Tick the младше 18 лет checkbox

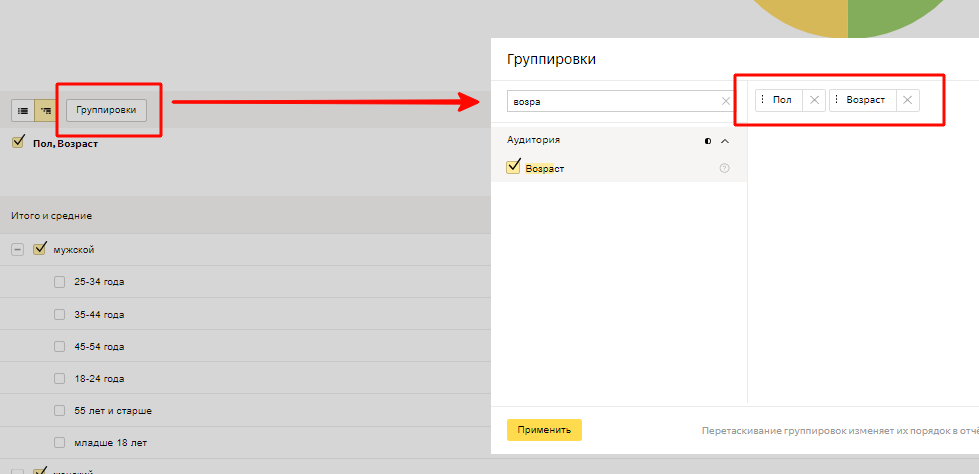[60, 442]
